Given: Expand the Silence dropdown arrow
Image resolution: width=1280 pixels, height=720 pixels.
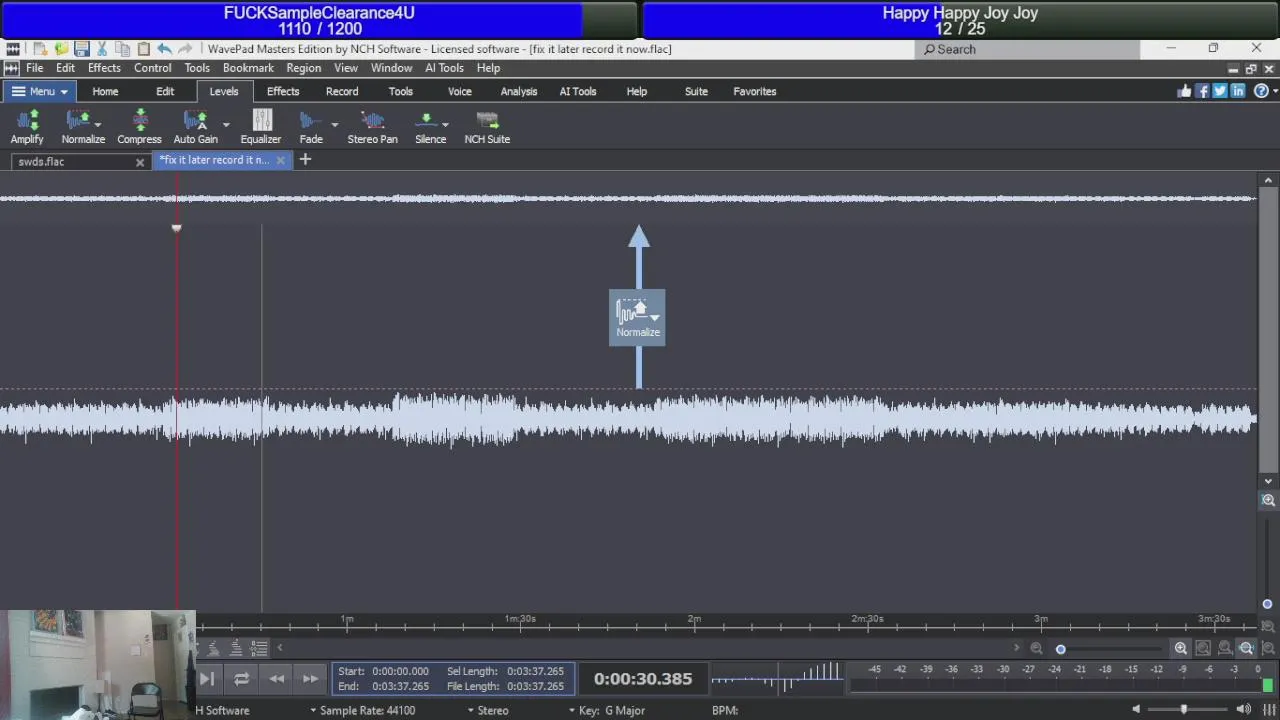Looking at the screenshot, I should pyautogui.click(x=445, y=125).
